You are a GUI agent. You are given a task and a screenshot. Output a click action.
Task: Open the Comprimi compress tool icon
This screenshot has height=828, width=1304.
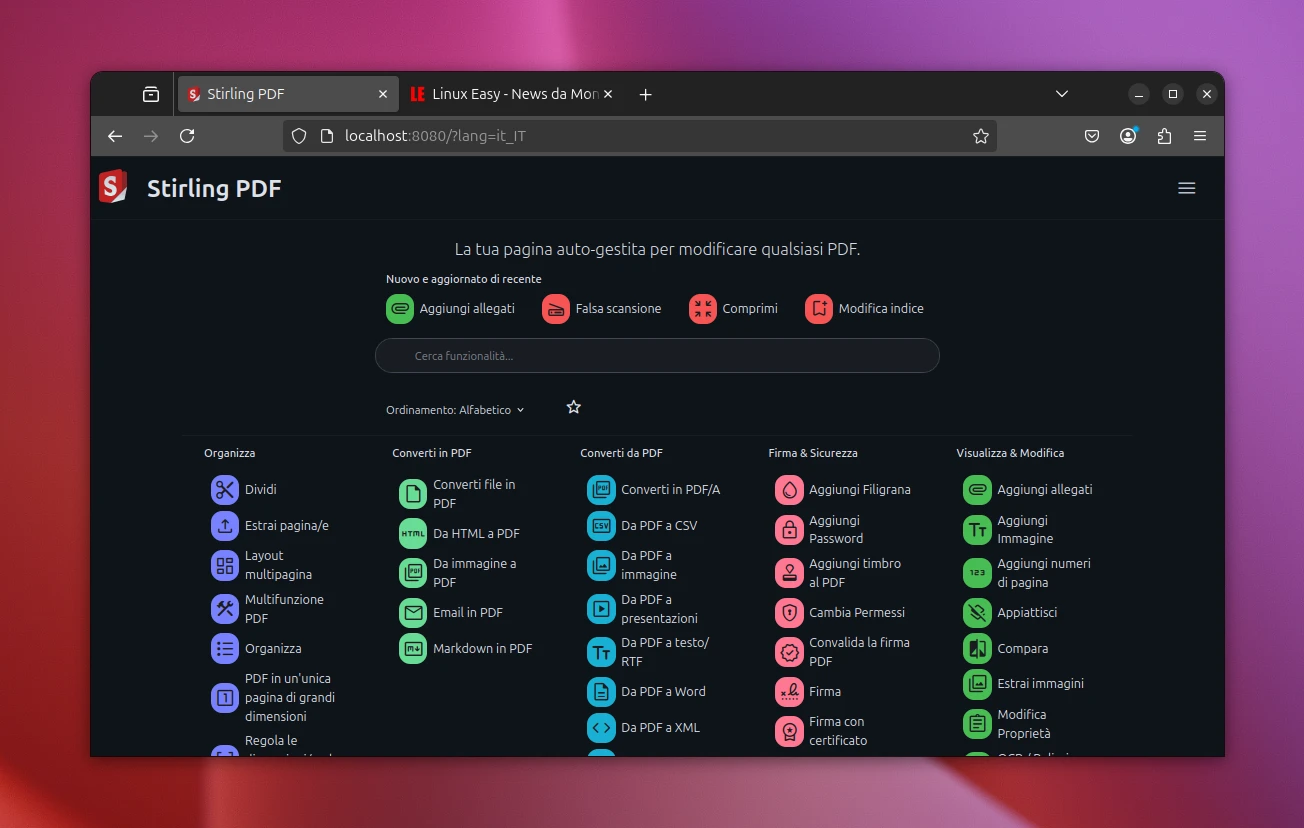[703, 309]
